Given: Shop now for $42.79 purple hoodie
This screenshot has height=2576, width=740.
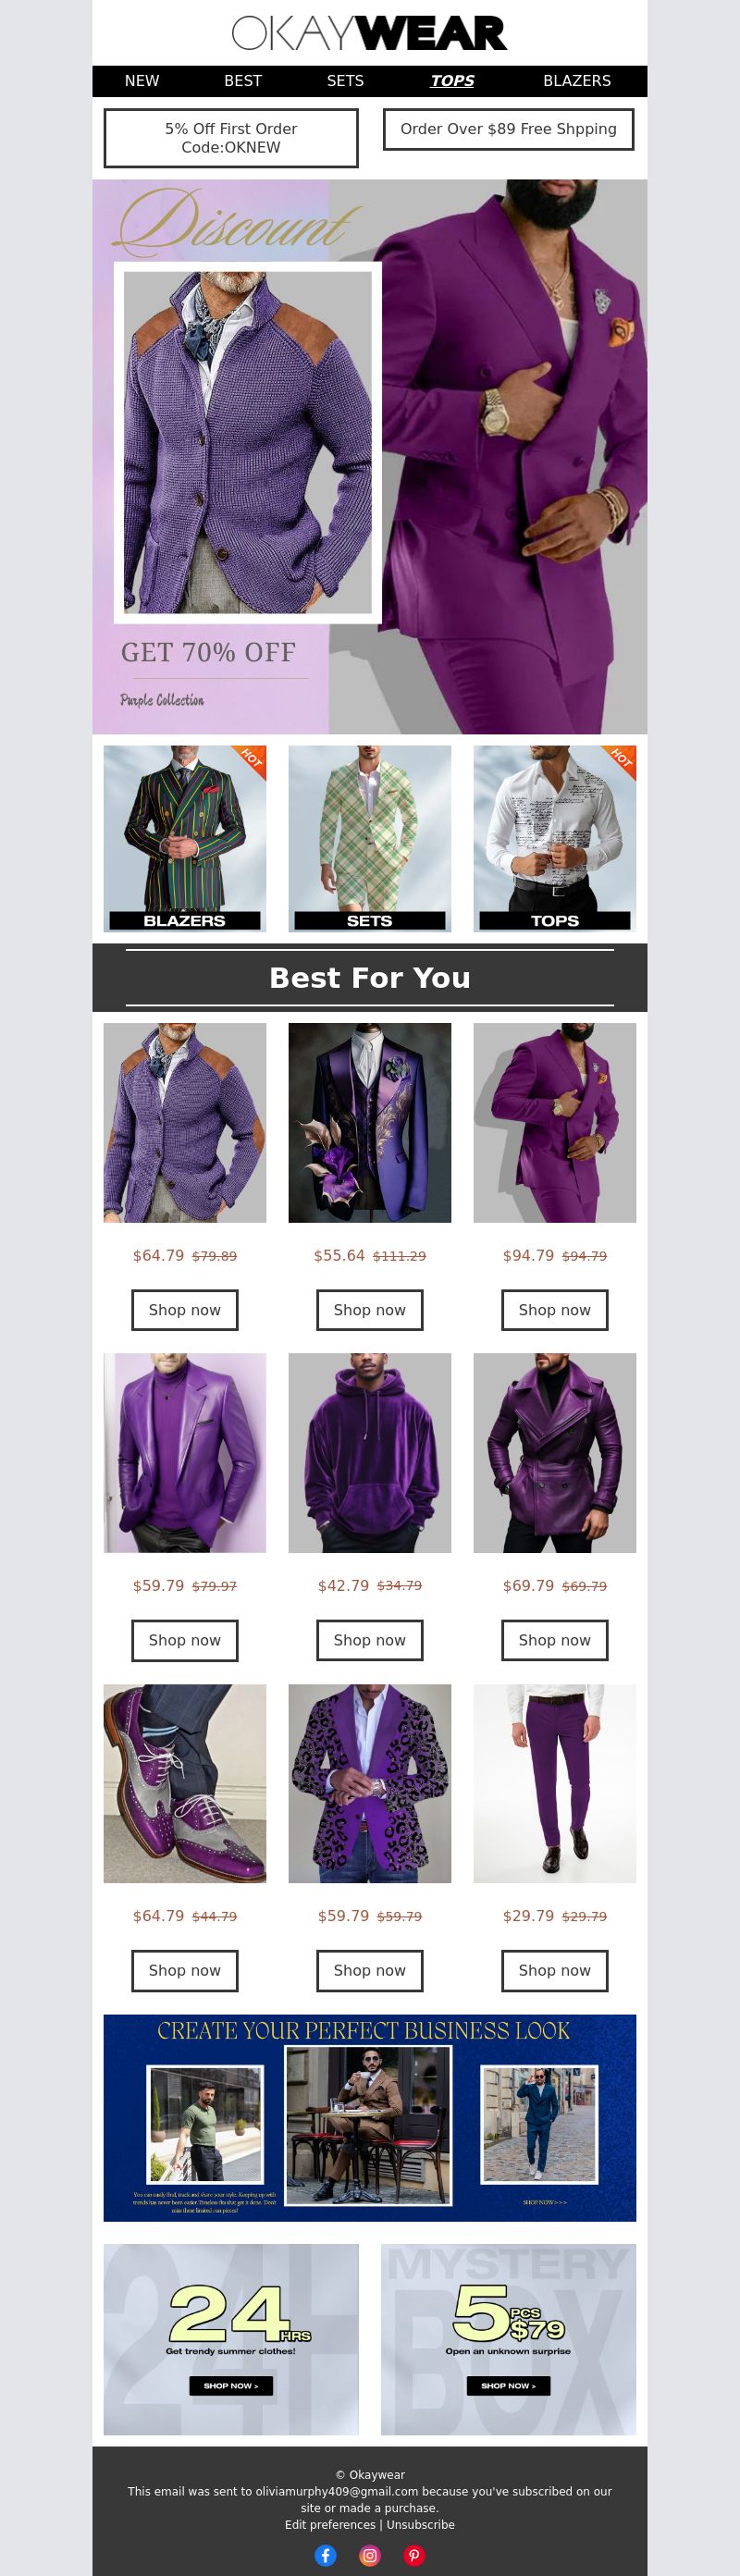Looking at the screenshot, I should click(x=370, y=1640).
